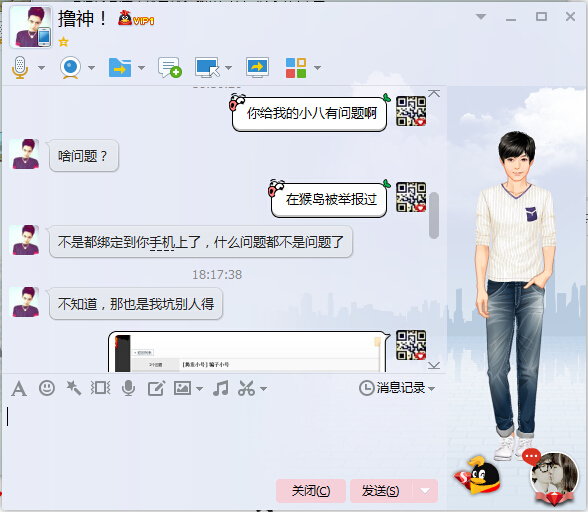Image resolution: width=588 pixels, height=512 pixels.
Task: Click message 不是都绑定到你手机上了
Action: coord(201,242)
